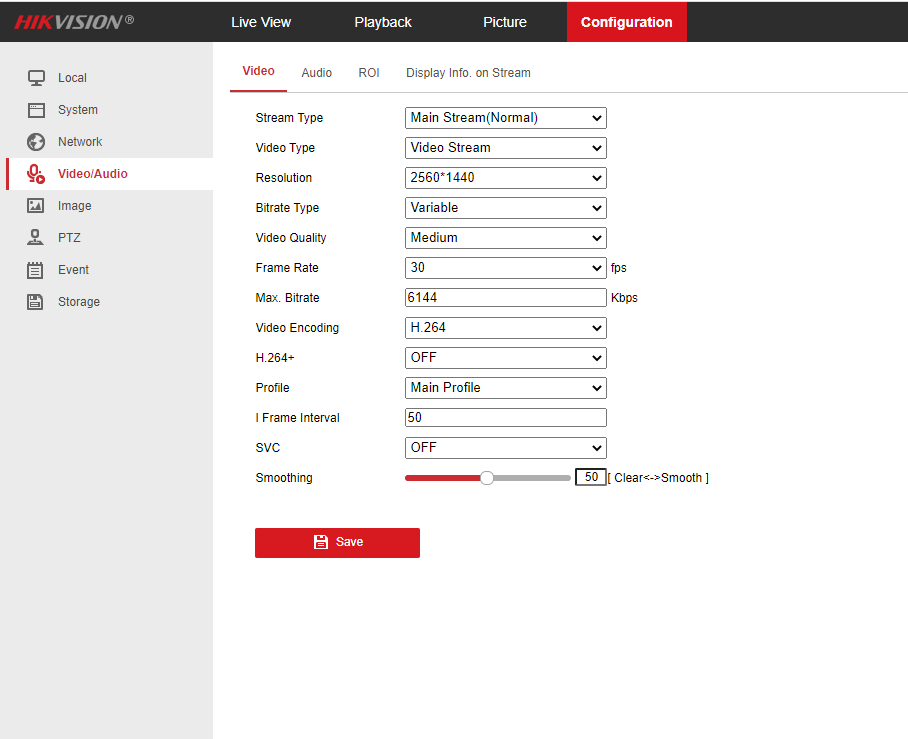Expand the Resolution dropdown

pos(505,178)
